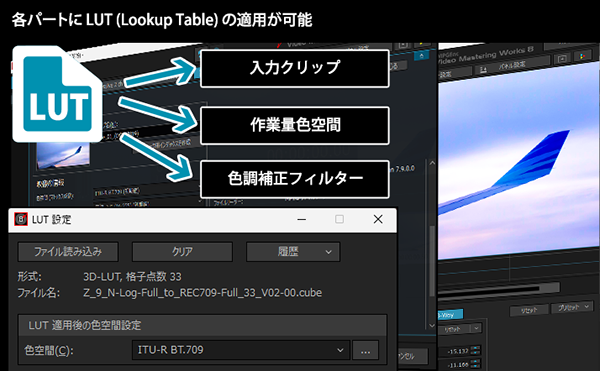
Task: Click the クリア clear button
Action: [x=182, y=252]
